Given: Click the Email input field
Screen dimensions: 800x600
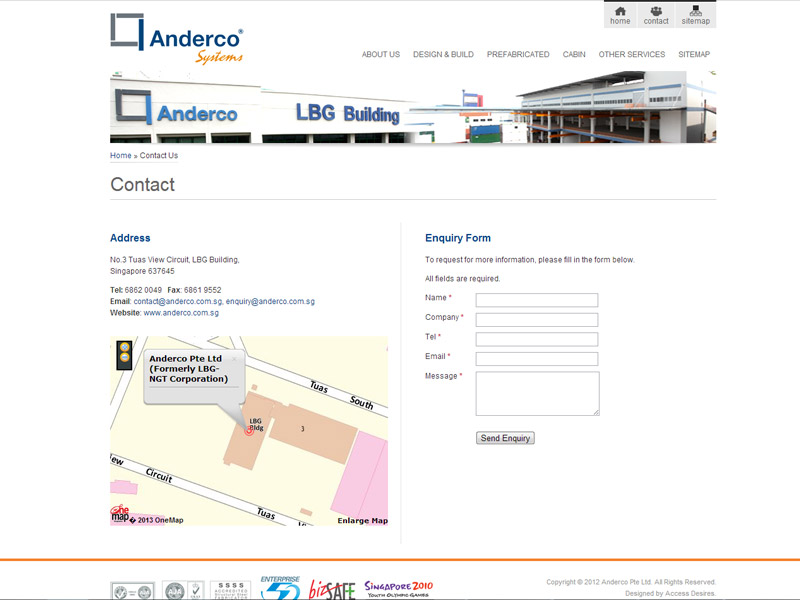Looking at the screenshot, I should [537, 359].
